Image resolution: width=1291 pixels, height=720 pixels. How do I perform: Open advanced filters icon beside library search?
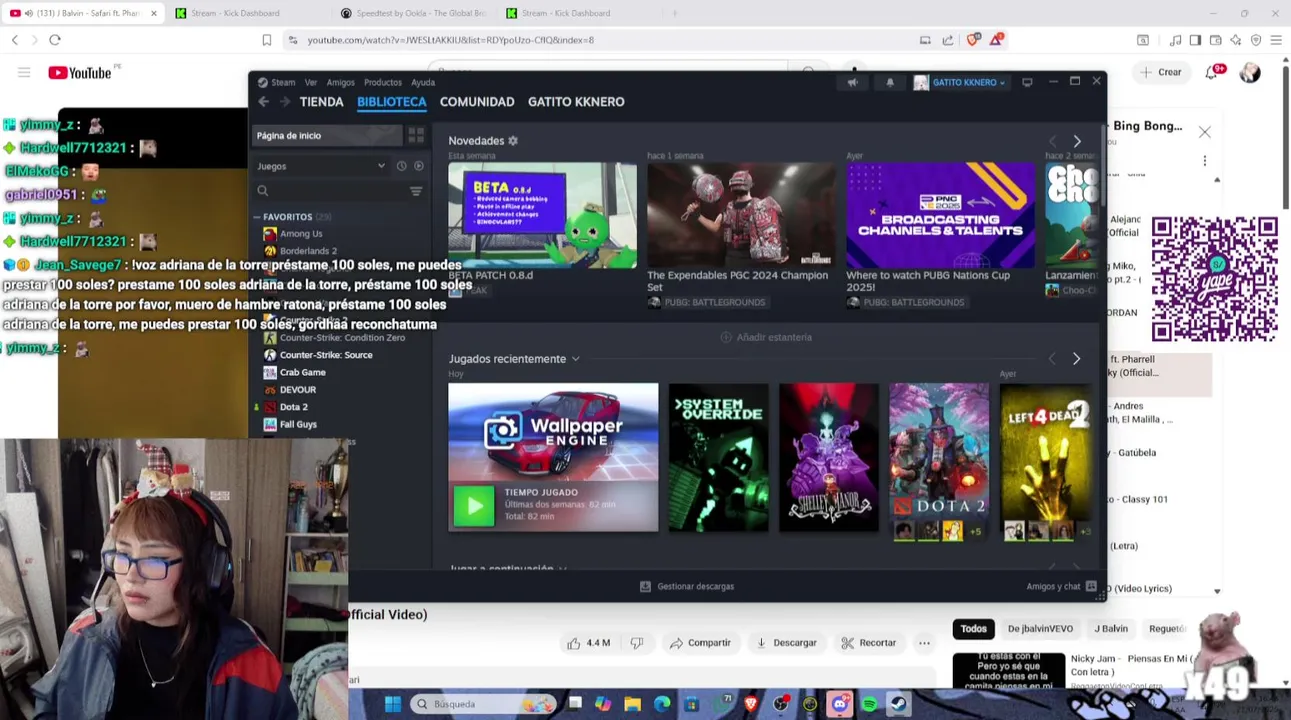[416, 191]
